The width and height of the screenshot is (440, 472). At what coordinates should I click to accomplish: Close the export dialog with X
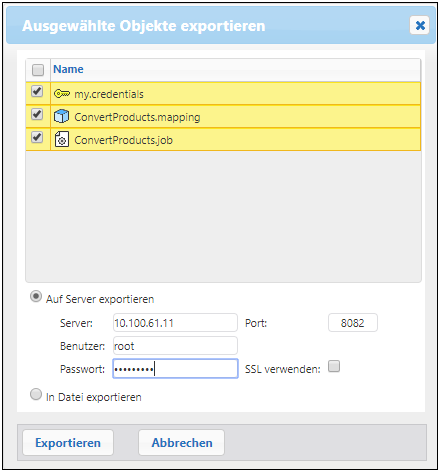(420, 25)
